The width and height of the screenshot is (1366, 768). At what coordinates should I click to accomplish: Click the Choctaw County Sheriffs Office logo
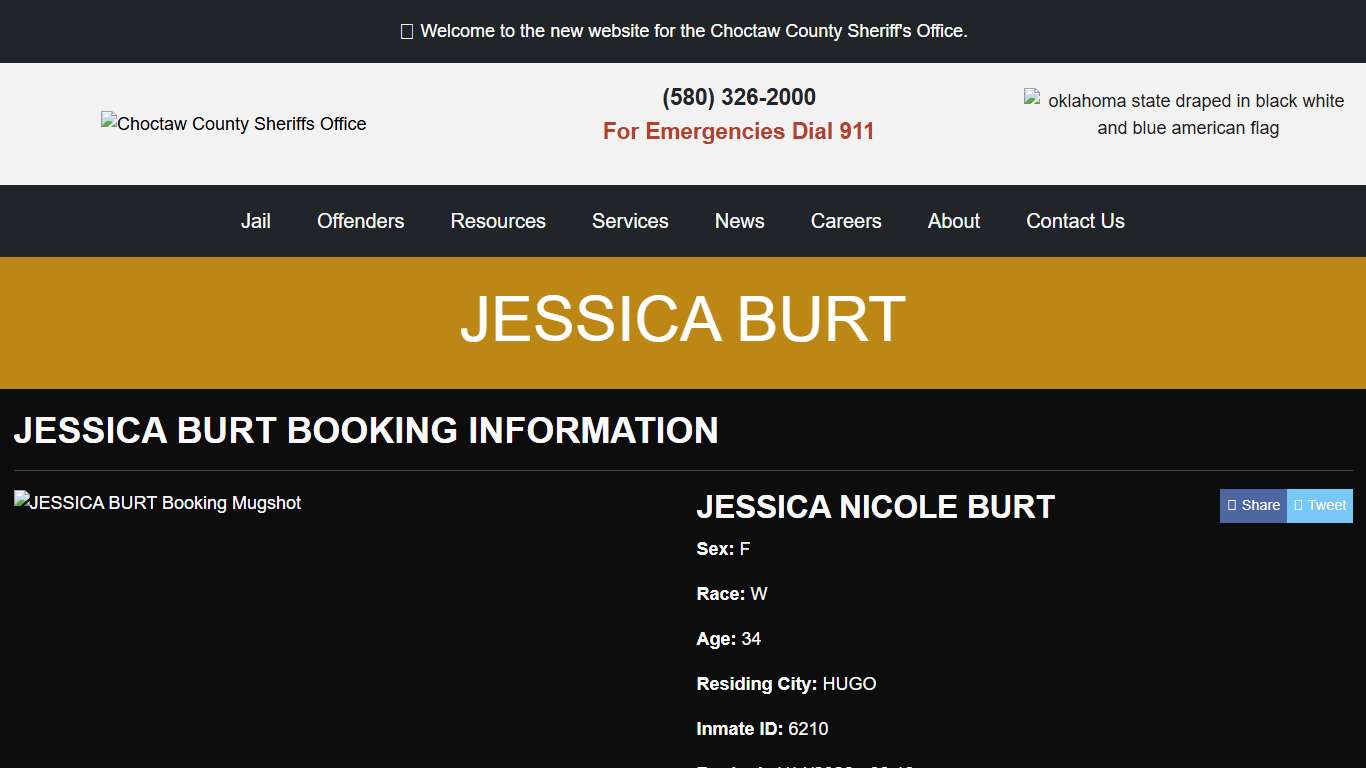[233, 123]
